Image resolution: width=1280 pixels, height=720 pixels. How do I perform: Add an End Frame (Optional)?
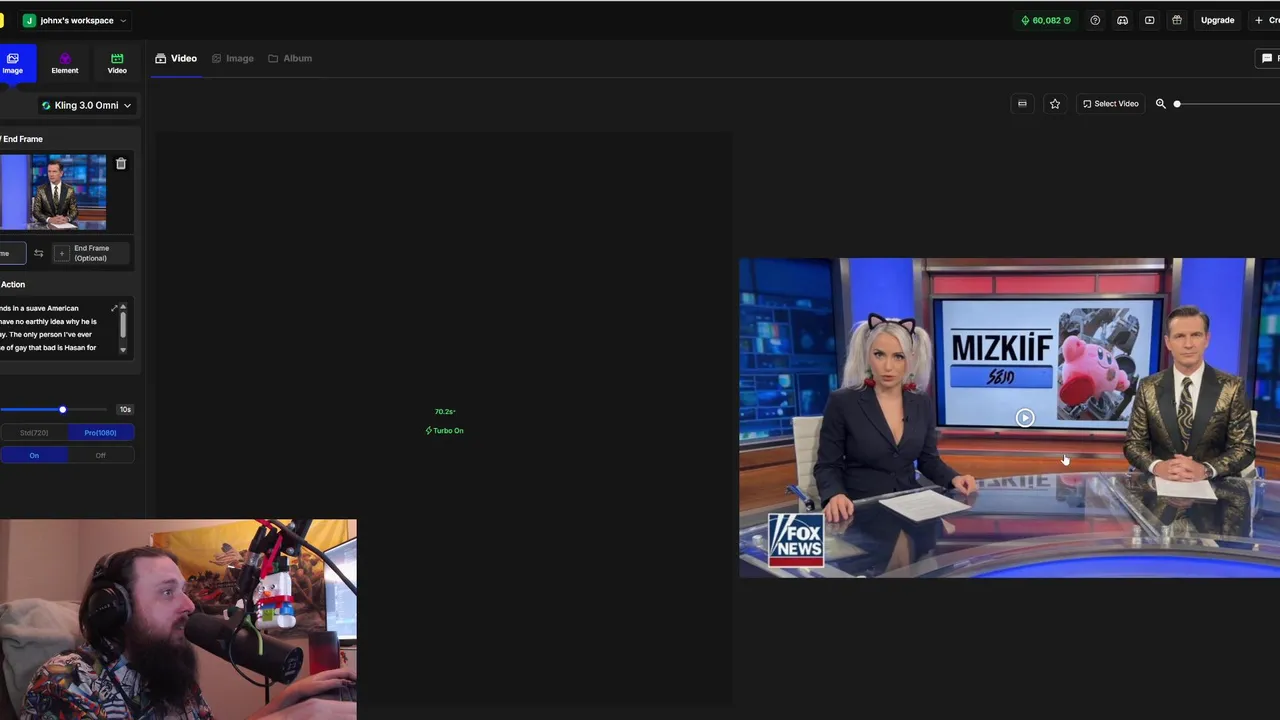pos(91,253)
